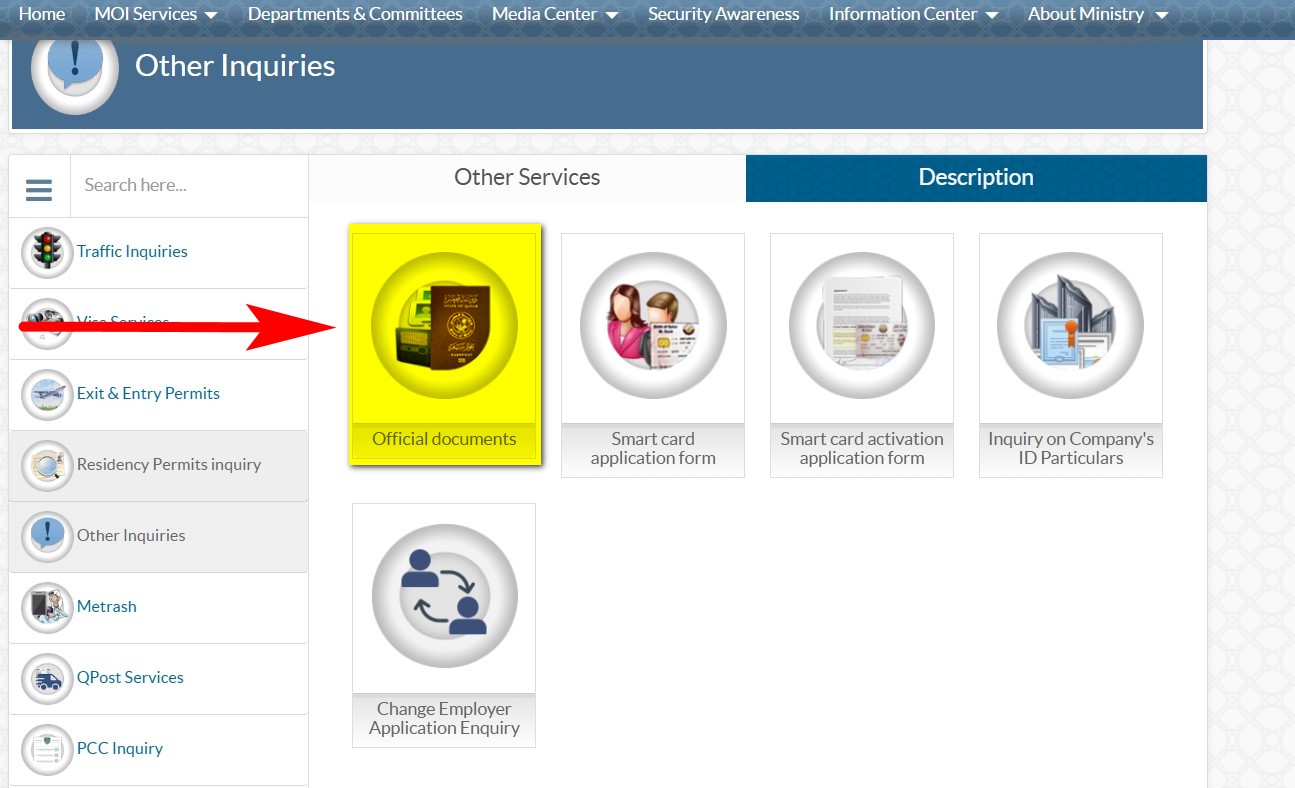Viewport: 1295px width, 788px height.
Task: Toggle the sidebar hamburger menu
Action: pos(39,188)
